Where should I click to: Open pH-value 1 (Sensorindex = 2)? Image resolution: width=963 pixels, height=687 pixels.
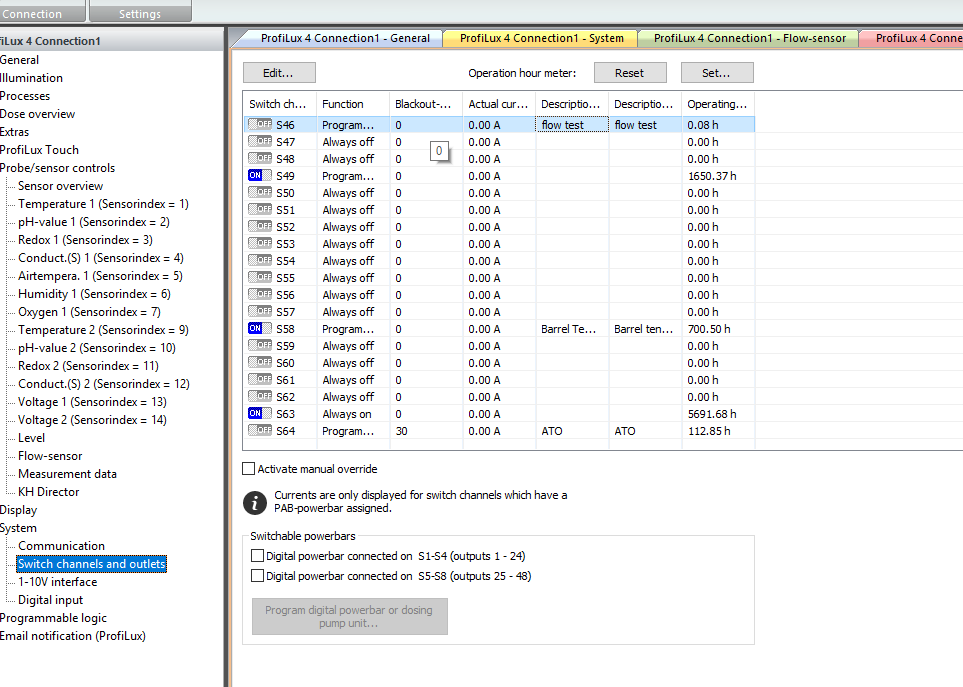point(93,222)
